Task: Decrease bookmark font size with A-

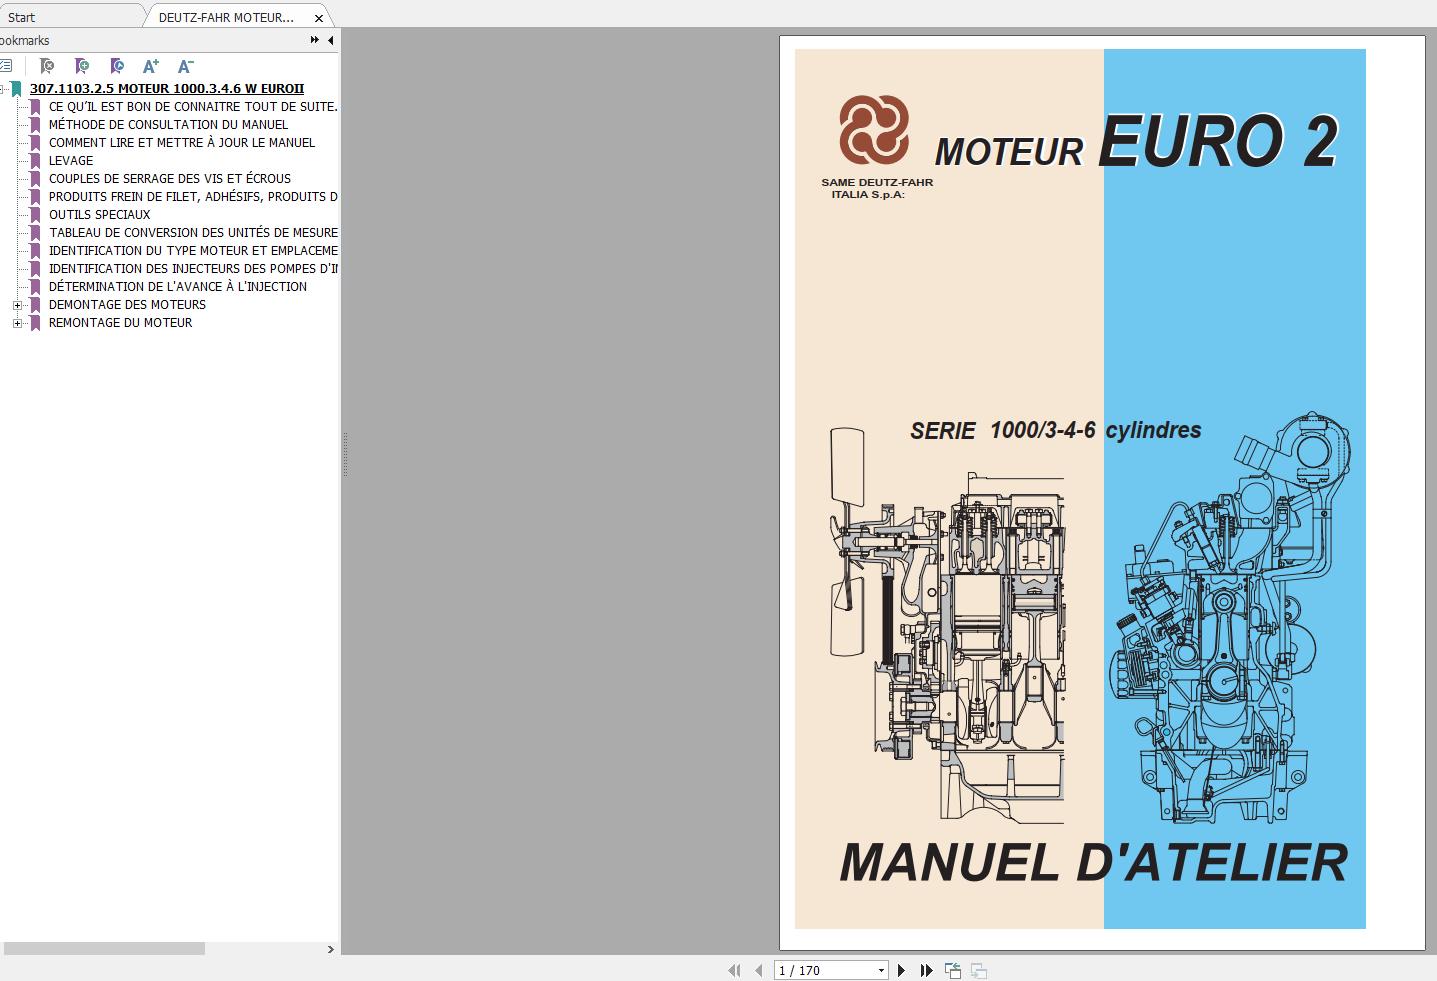Action: [185, 66]
